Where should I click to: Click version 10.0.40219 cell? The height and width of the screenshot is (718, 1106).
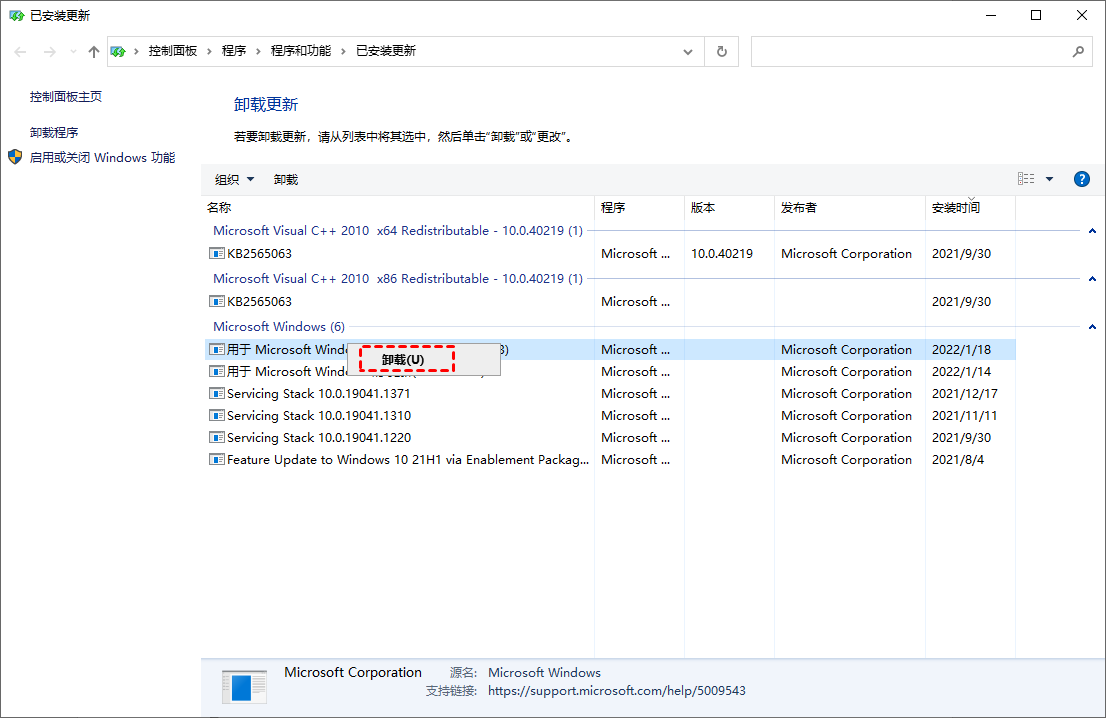coord(722,253)
